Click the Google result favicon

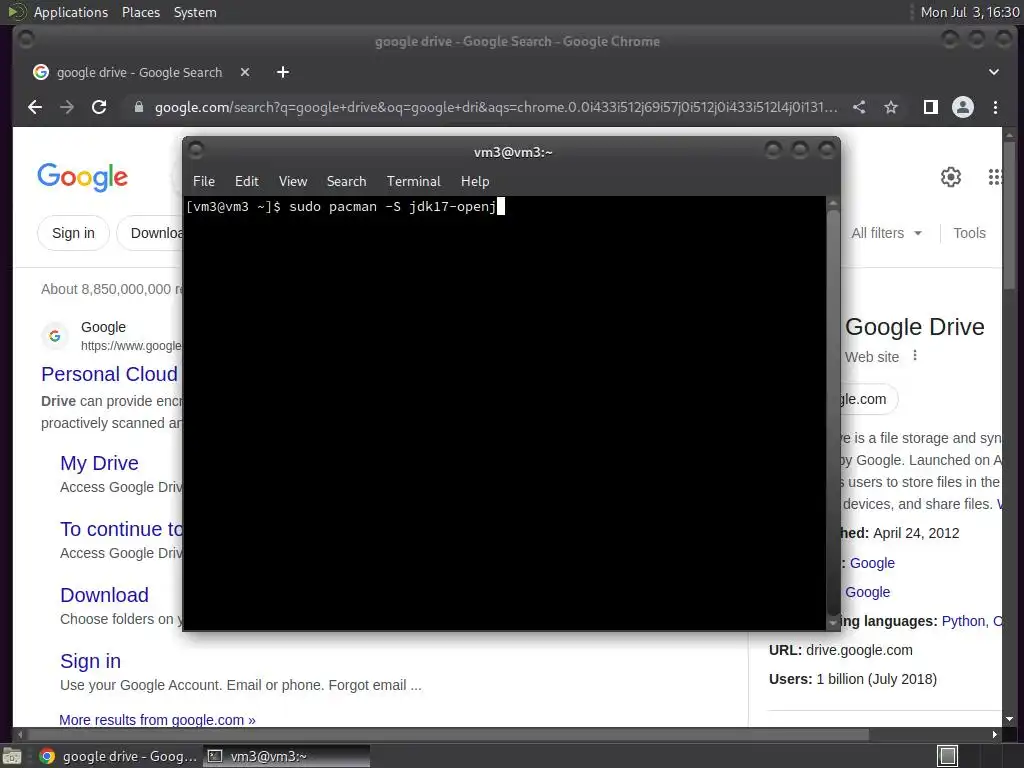[55, 336]
